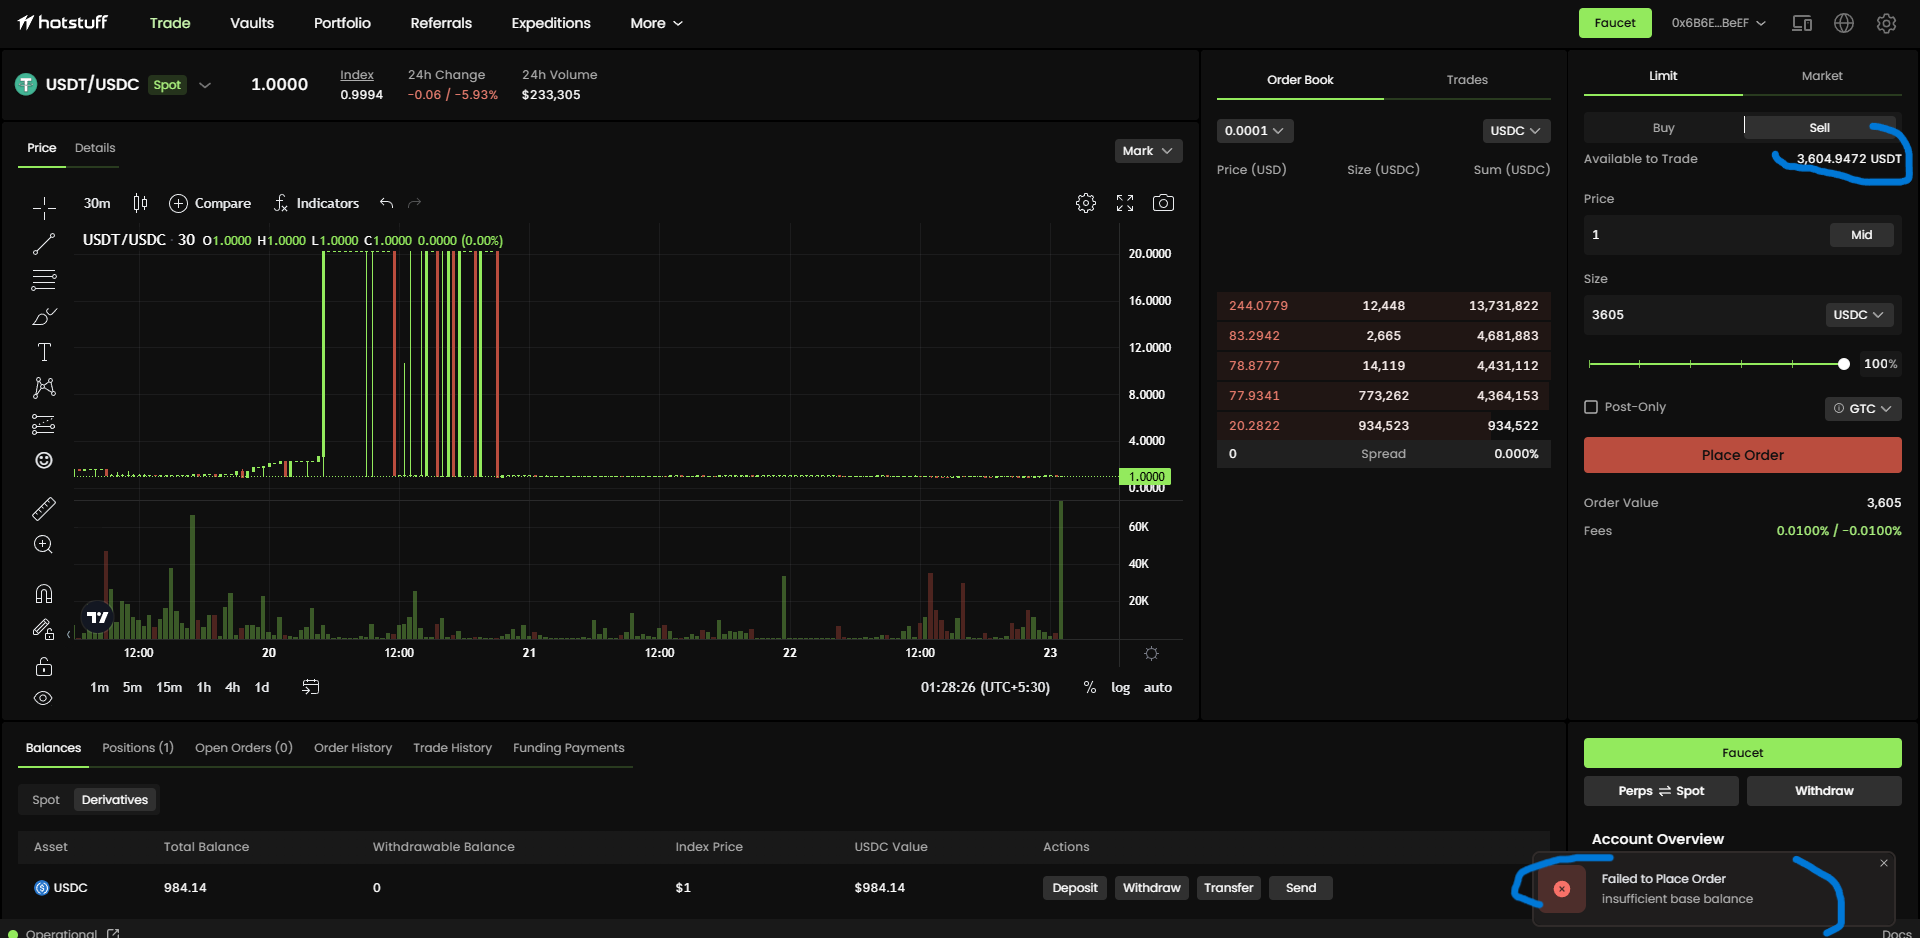Expand the Mark price type dropdown
1920x938 pixels.
(1148, 151)
